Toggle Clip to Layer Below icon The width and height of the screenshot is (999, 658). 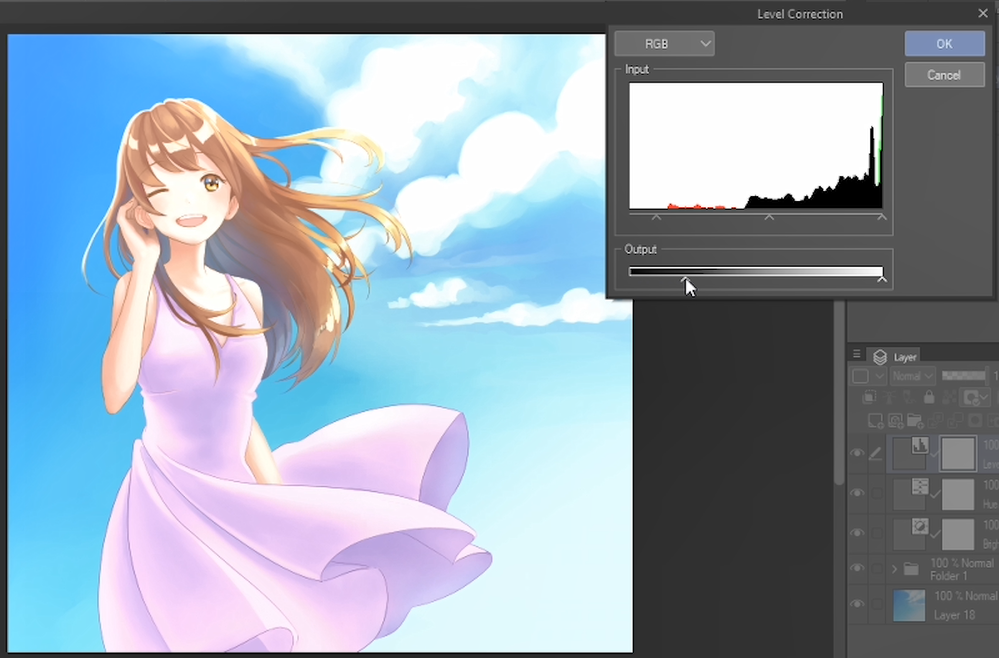(x=869, y=397)
